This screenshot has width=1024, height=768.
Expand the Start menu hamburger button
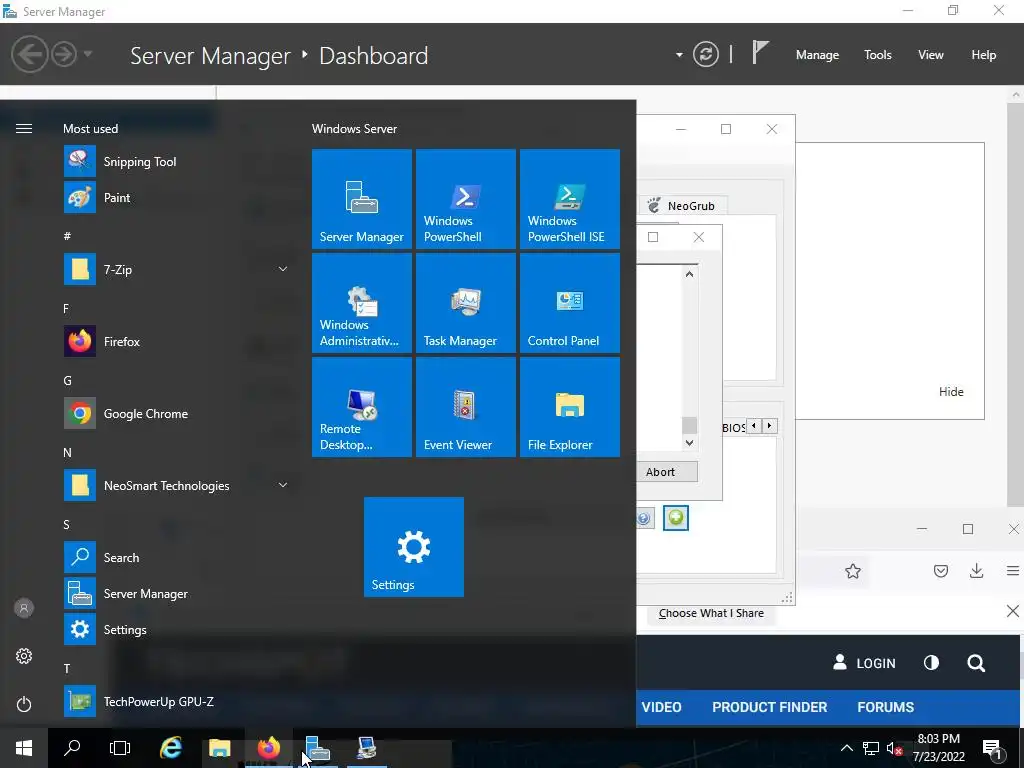(24, 129)
